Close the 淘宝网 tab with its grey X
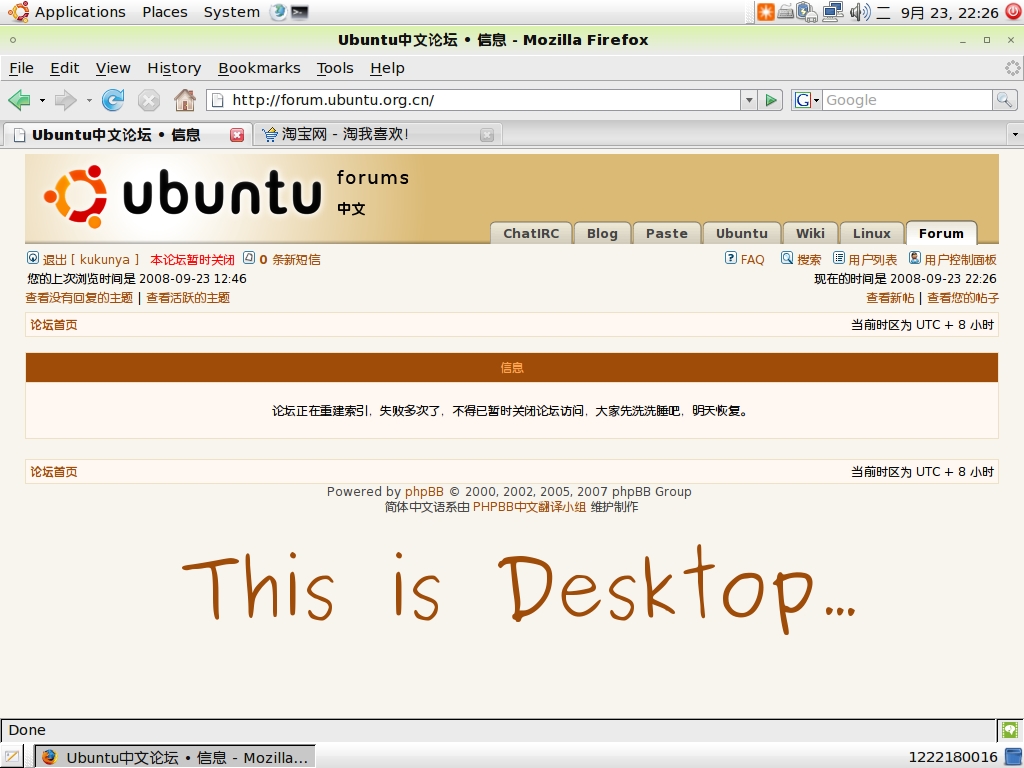Viewport: 1024px width, 768px height. pyautogui.click(x=487, y=135)
